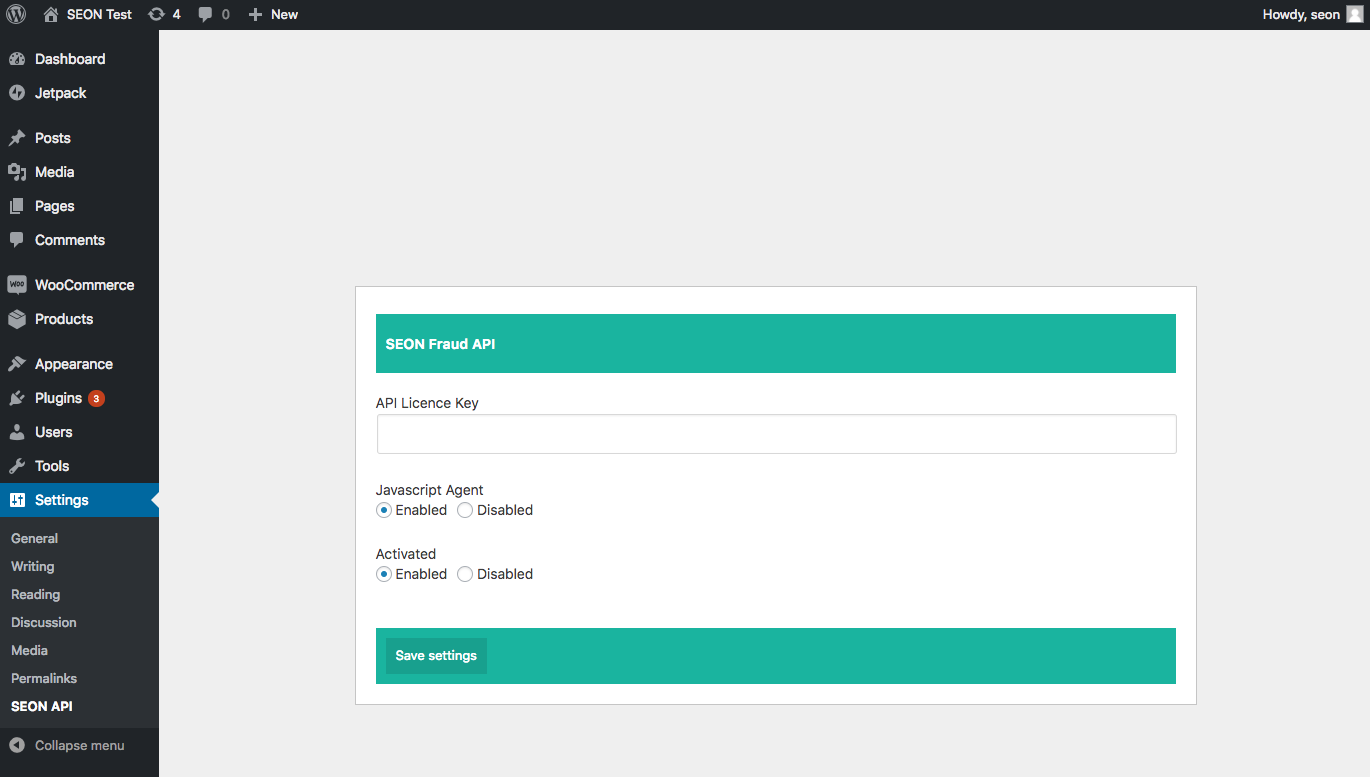
Task: Open Media settings submenu
Action: click(x=30, y=650)
